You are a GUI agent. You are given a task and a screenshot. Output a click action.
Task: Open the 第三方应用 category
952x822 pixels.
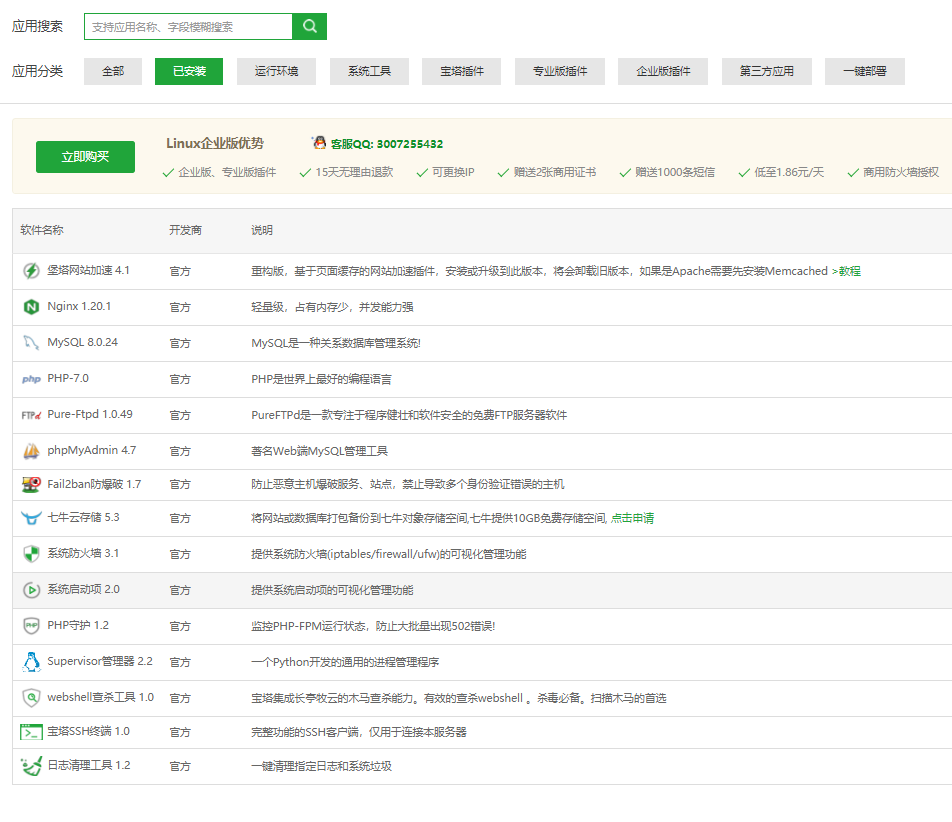tap(766, 71)
